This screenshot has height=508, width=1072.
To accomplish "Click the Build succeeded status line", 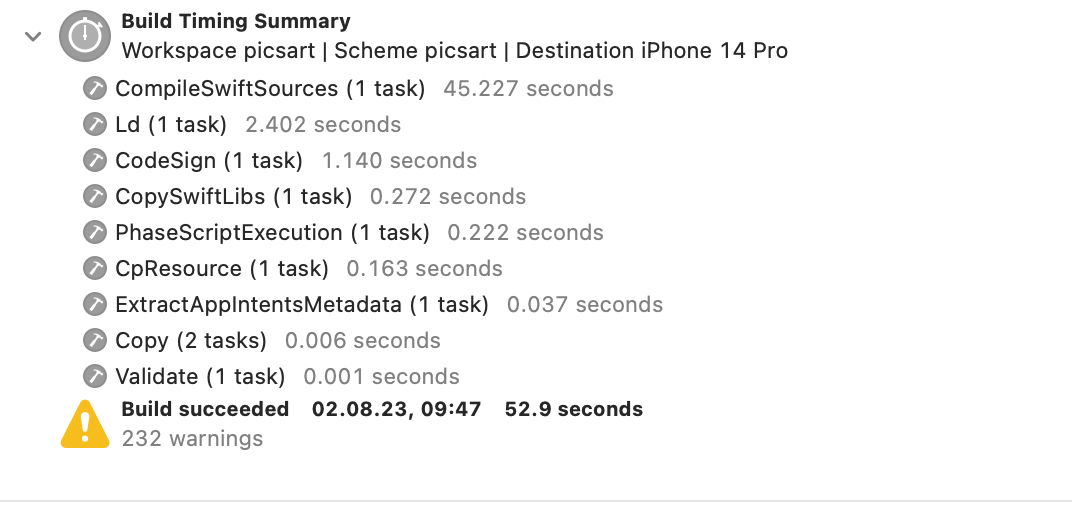I will click(382, 409).
